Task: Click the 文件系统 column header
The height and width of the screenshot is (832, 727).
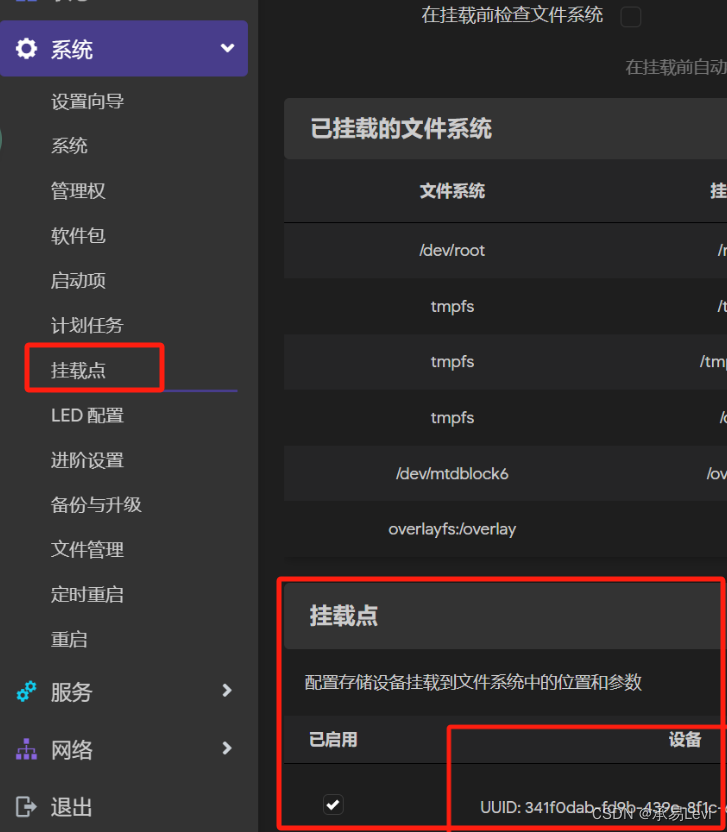Action: click(x=452, y=191)
